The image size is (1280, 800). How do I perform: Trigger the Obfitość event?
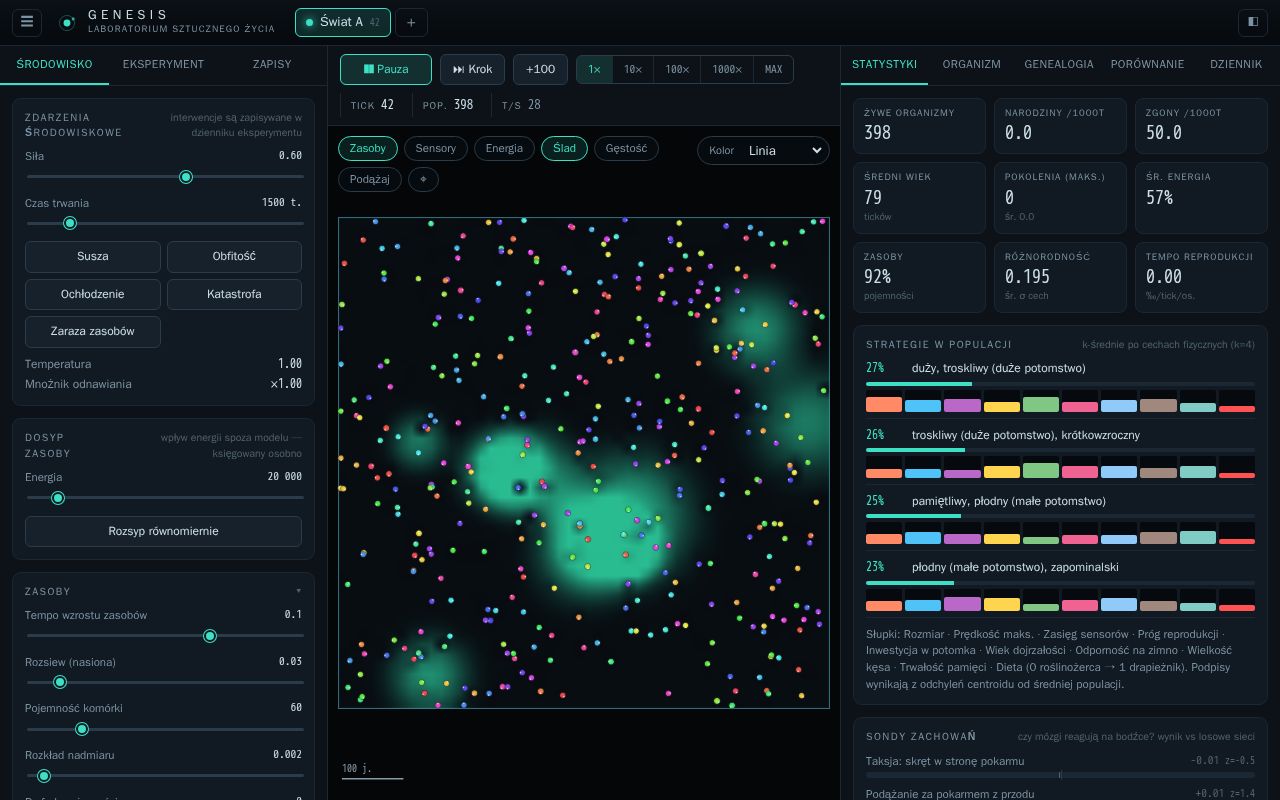(234, 256)
